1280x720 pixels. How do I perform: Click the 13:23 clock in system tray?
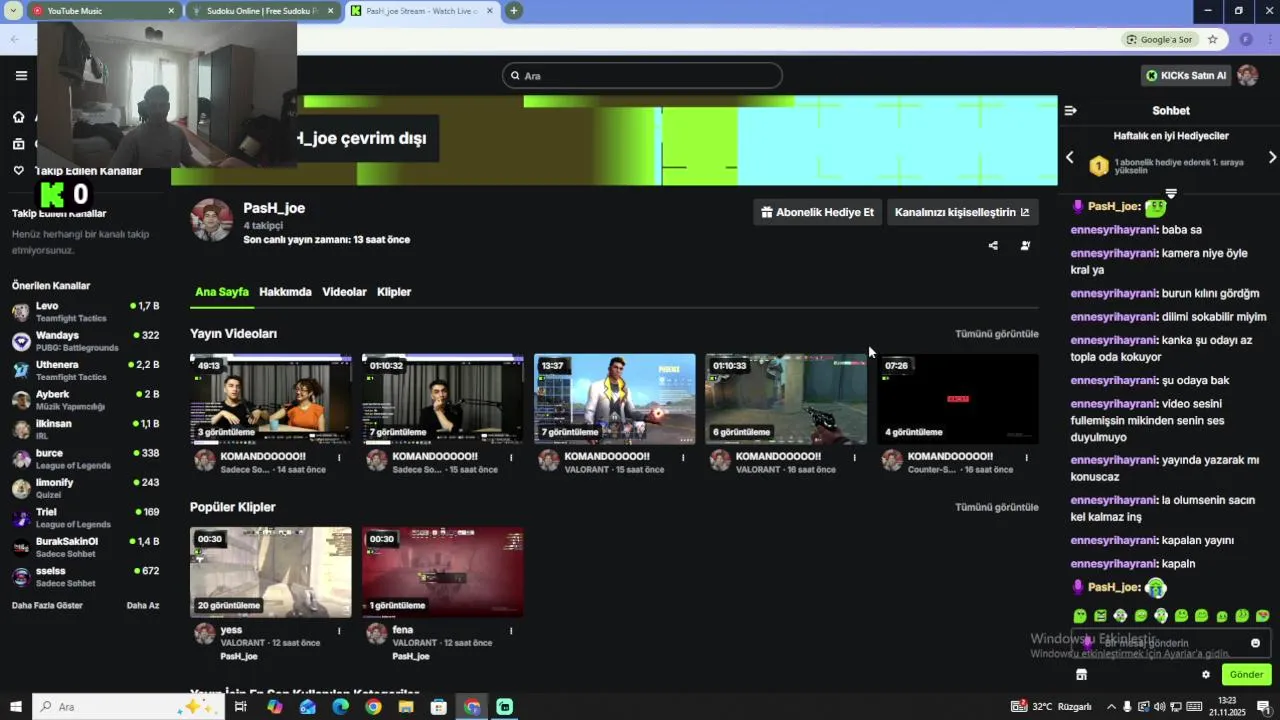[1227, 707]
